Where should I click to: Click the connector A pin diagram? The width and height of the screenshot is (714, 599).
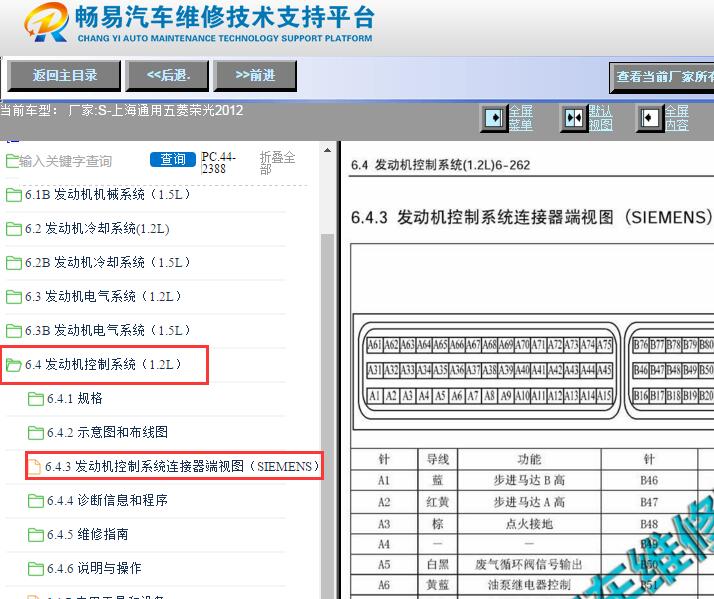click(490, 370)
